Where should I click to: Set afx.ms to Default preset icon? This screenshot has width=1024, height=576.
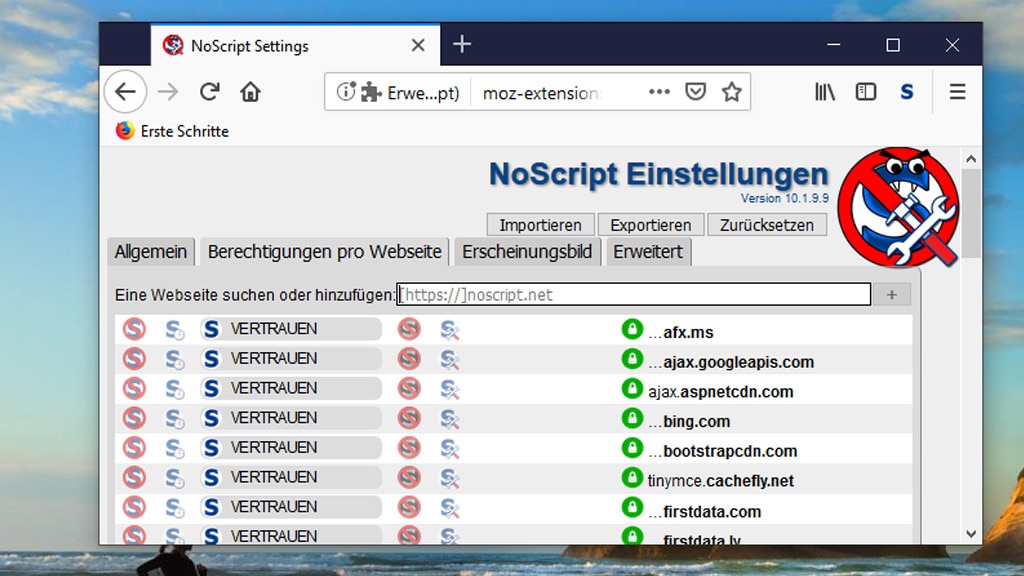point(135,328)
